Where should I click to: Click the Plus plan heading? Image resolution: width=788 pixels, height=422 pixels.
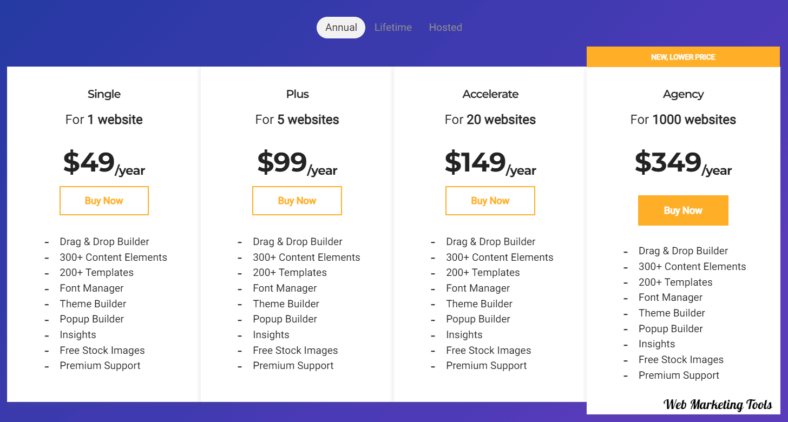[297, 94]
